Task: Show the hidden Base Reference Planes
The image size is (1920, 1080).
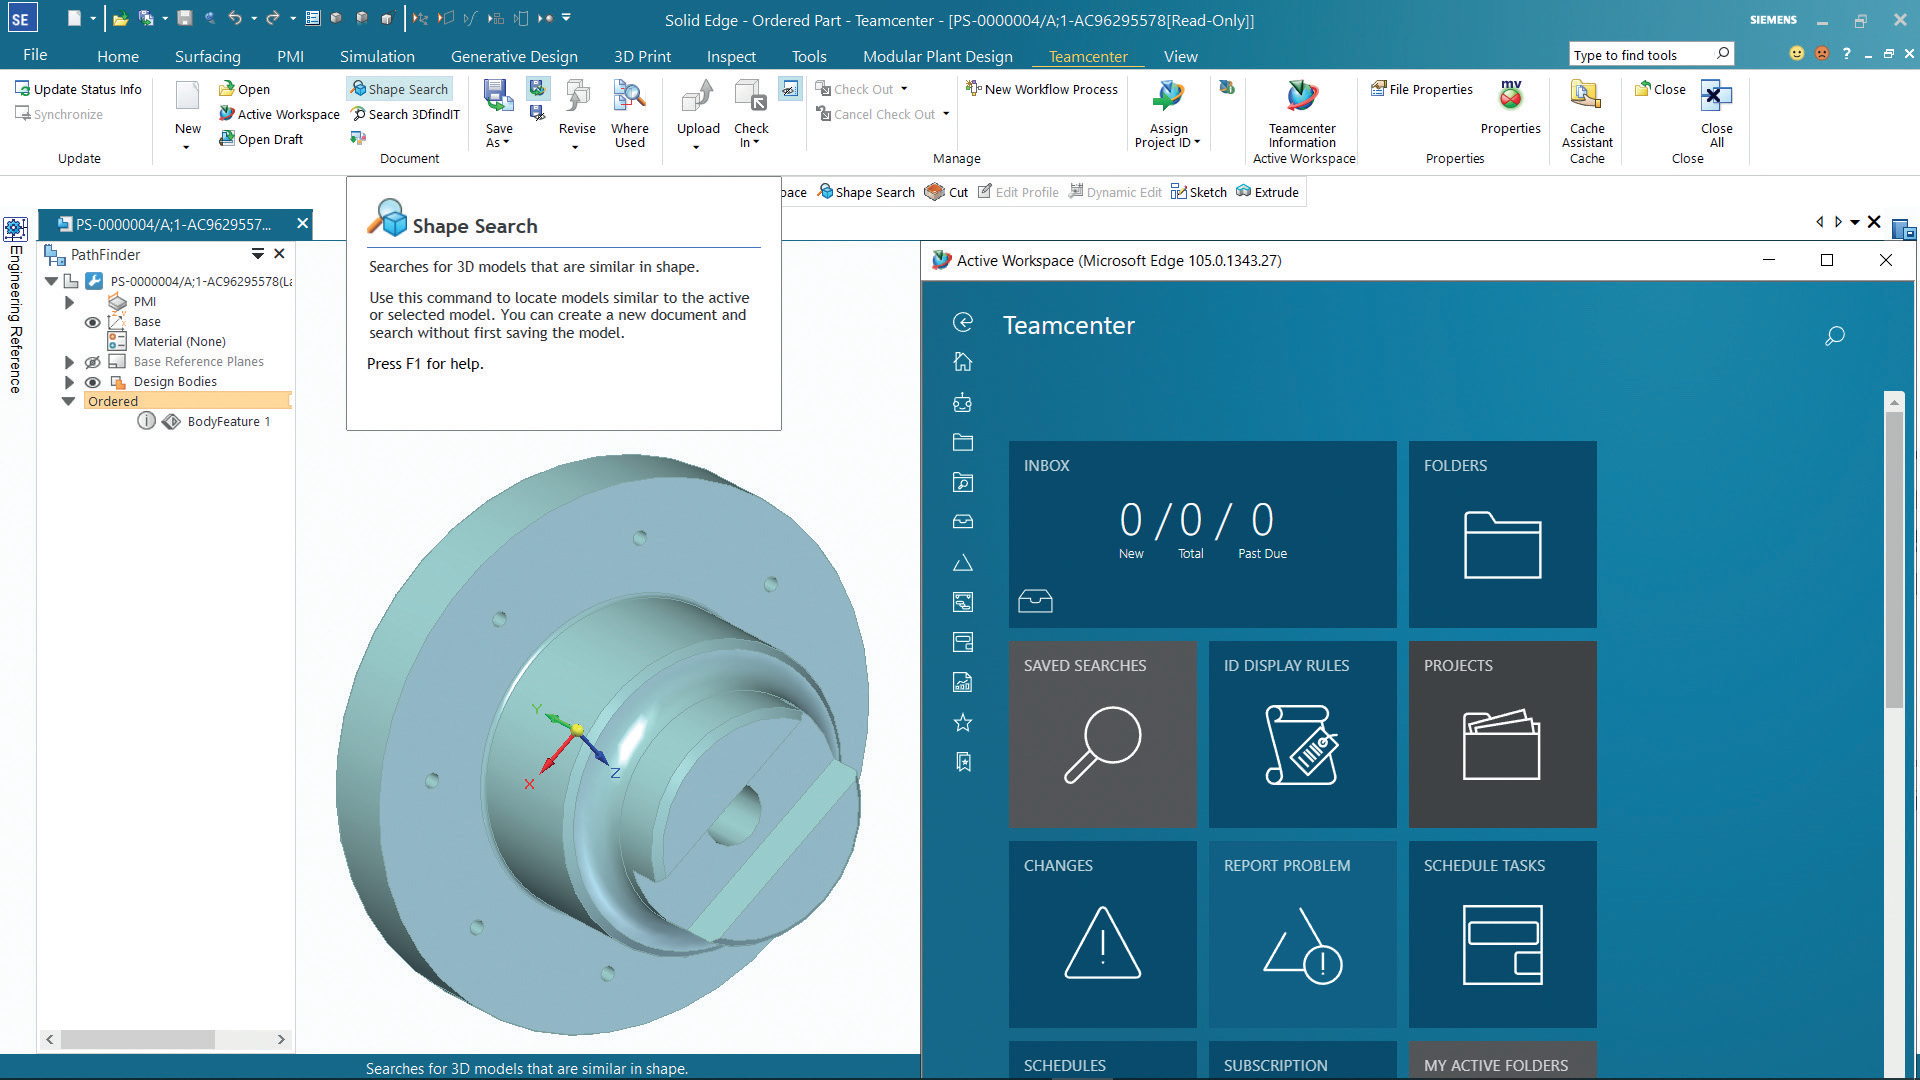Action: [92, 362]
